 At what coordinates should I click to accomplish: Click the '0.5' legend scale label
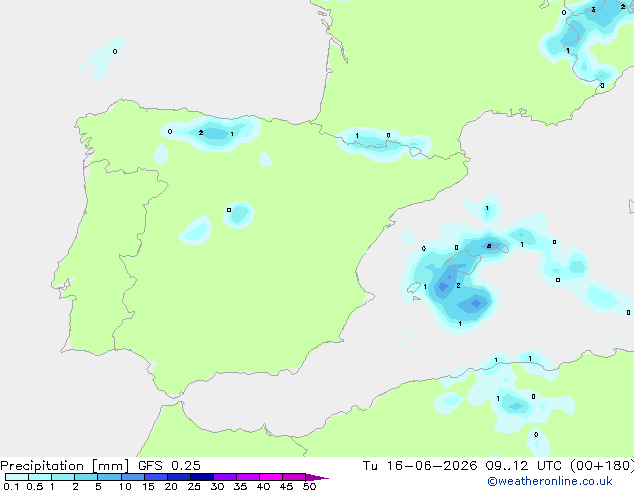pos(35,486)
